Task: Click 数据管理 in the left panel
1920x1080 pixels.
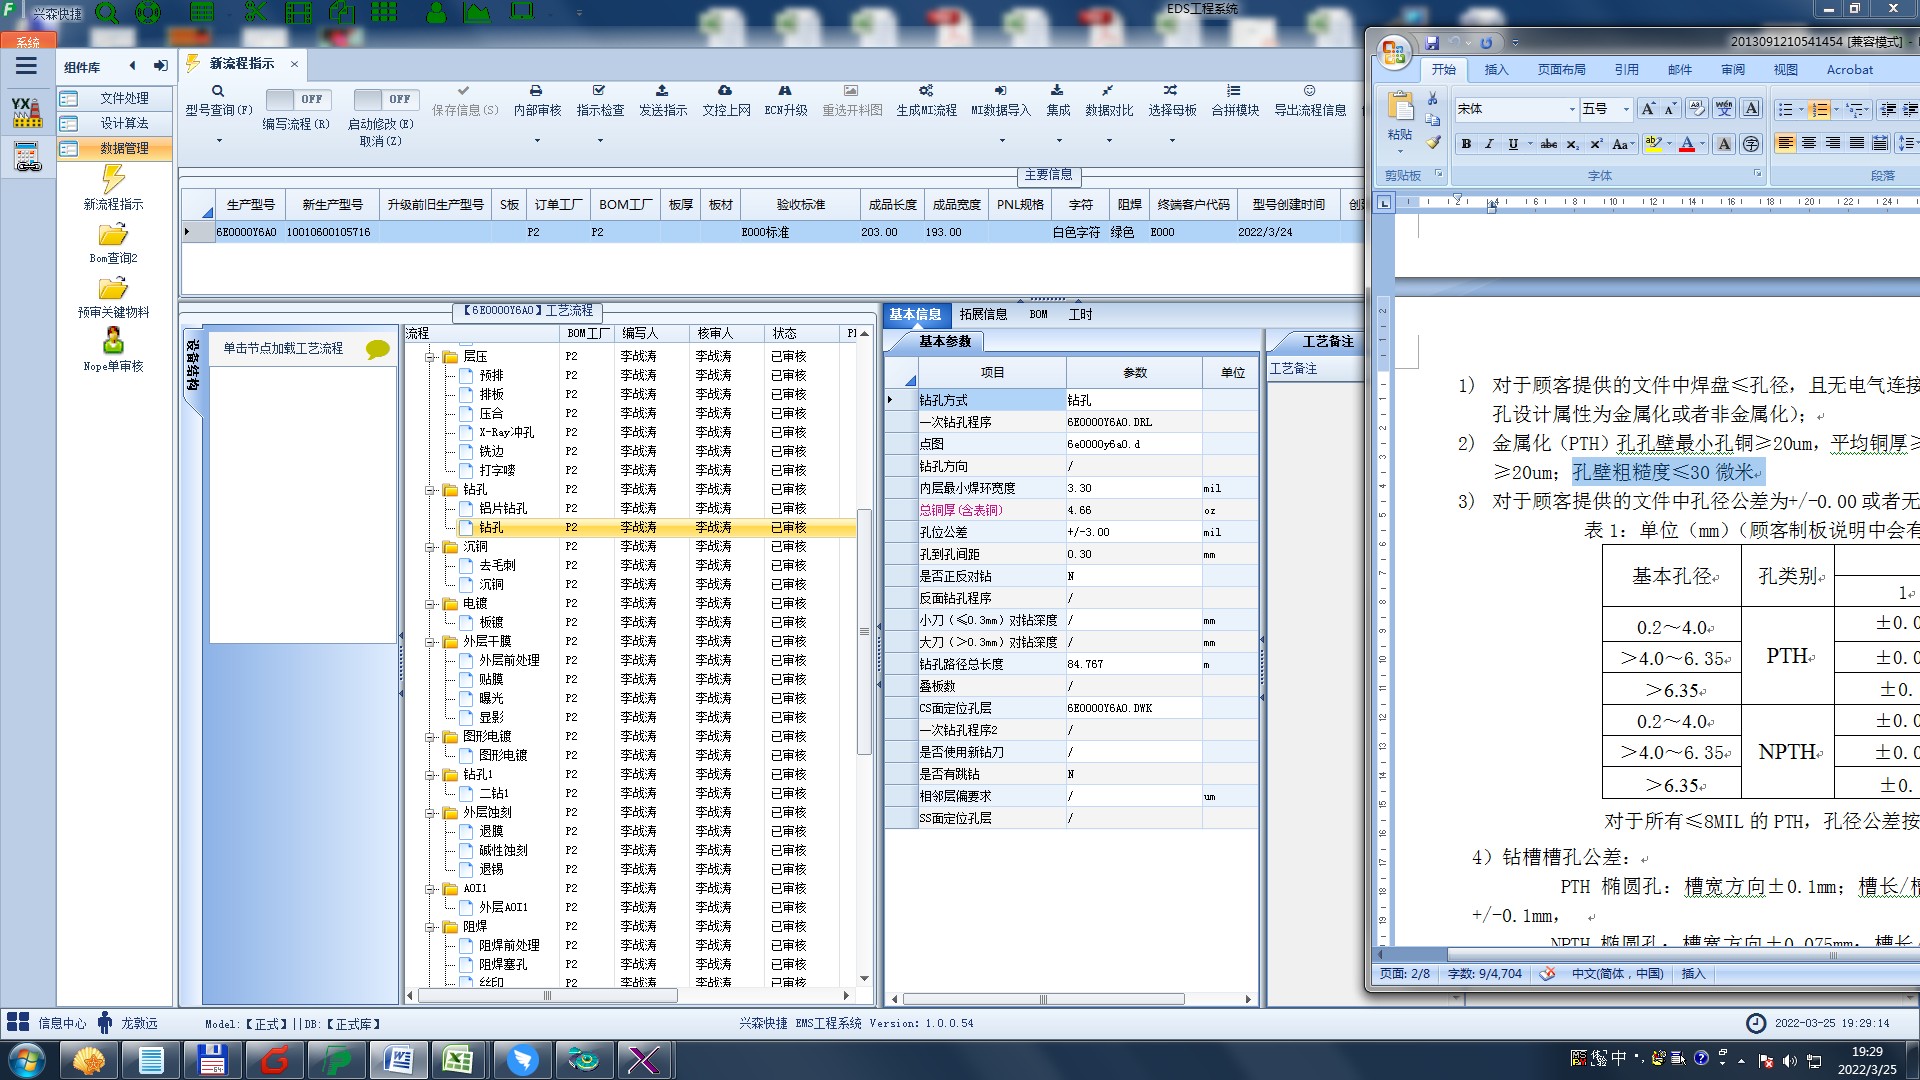Action: [x=124, y=148]
